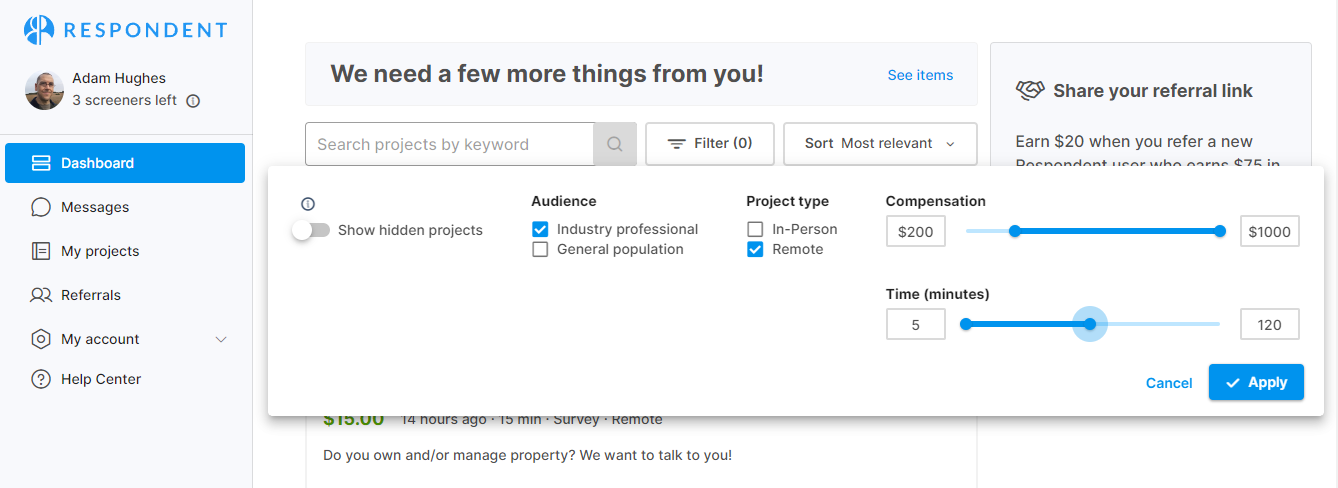
Task: Open the Help Center
Action: click(100, 379)
